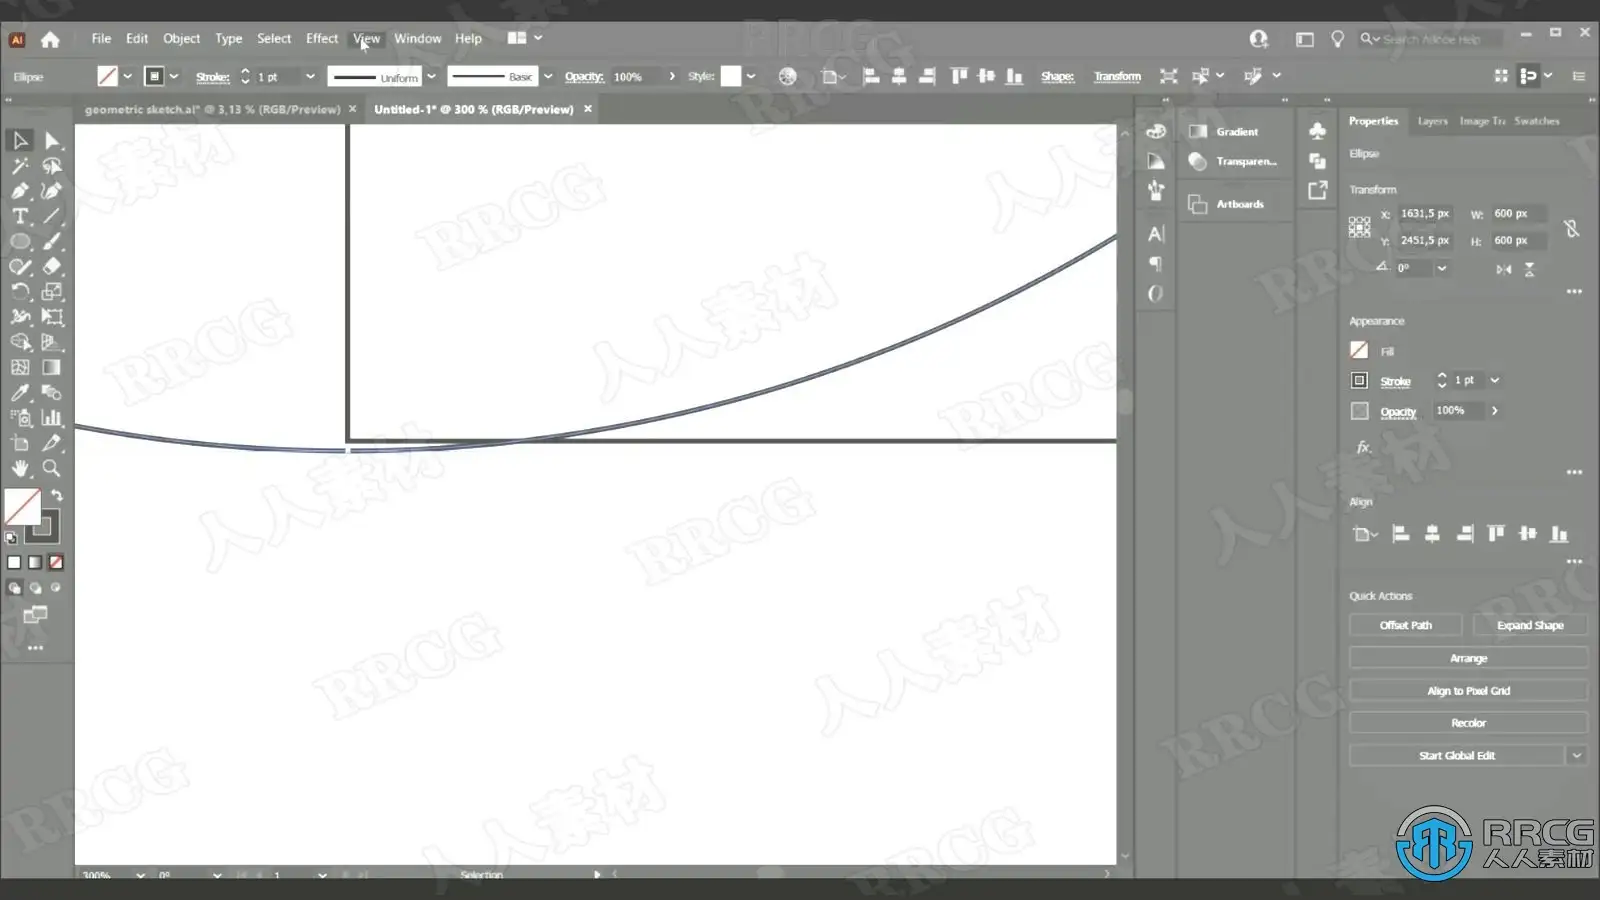The width and height of the screenshot is (1600, 900).
Task: Open the stroke weight dropdown in control bar
Action: pos(310,77)
